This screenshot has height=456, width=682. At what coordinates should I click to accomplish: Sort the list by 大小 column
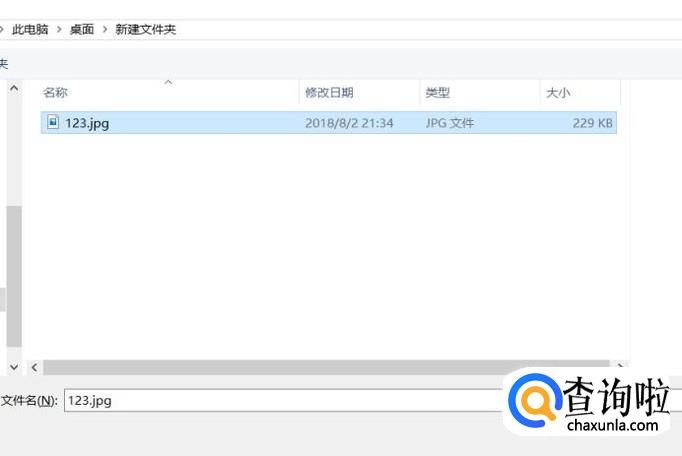click(557, 92)
